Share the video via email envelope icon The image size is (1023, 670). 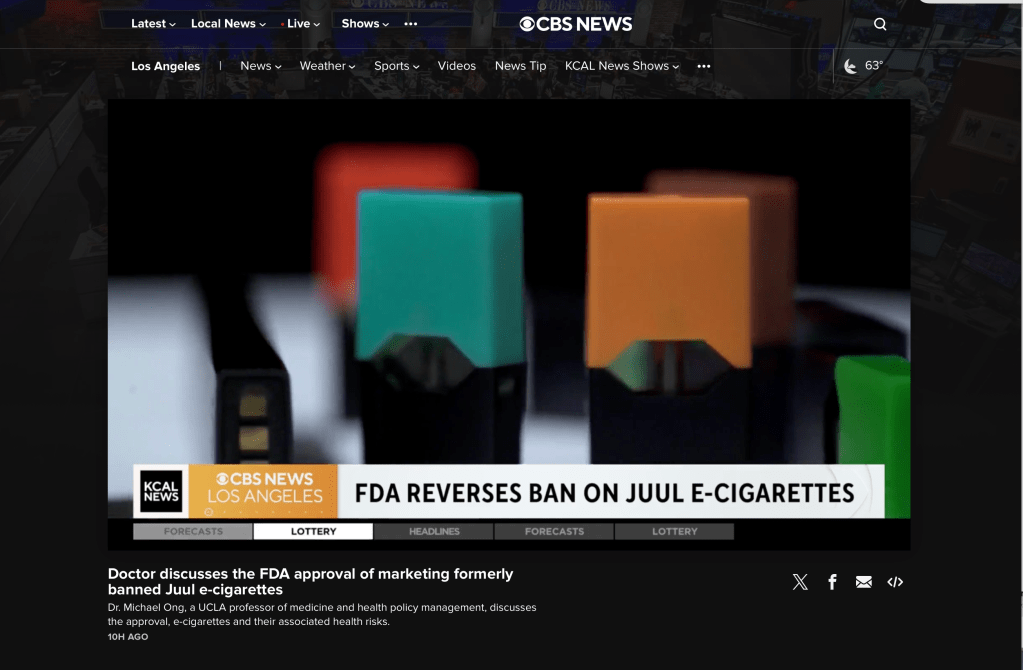[x=864, y=582]
